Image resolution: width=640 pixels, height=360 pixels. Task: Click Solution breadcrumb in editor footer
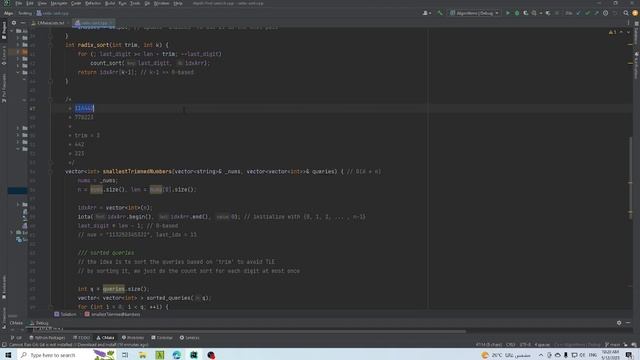tap(65, 314)
